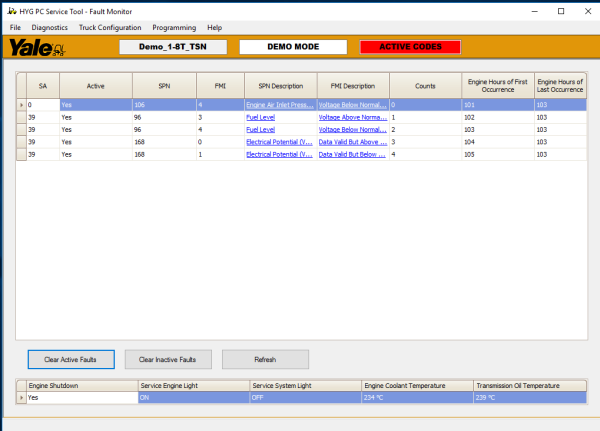The image size is (600, 431).
Task: Select row header of Counts 2 row
Action: point(21,130)
